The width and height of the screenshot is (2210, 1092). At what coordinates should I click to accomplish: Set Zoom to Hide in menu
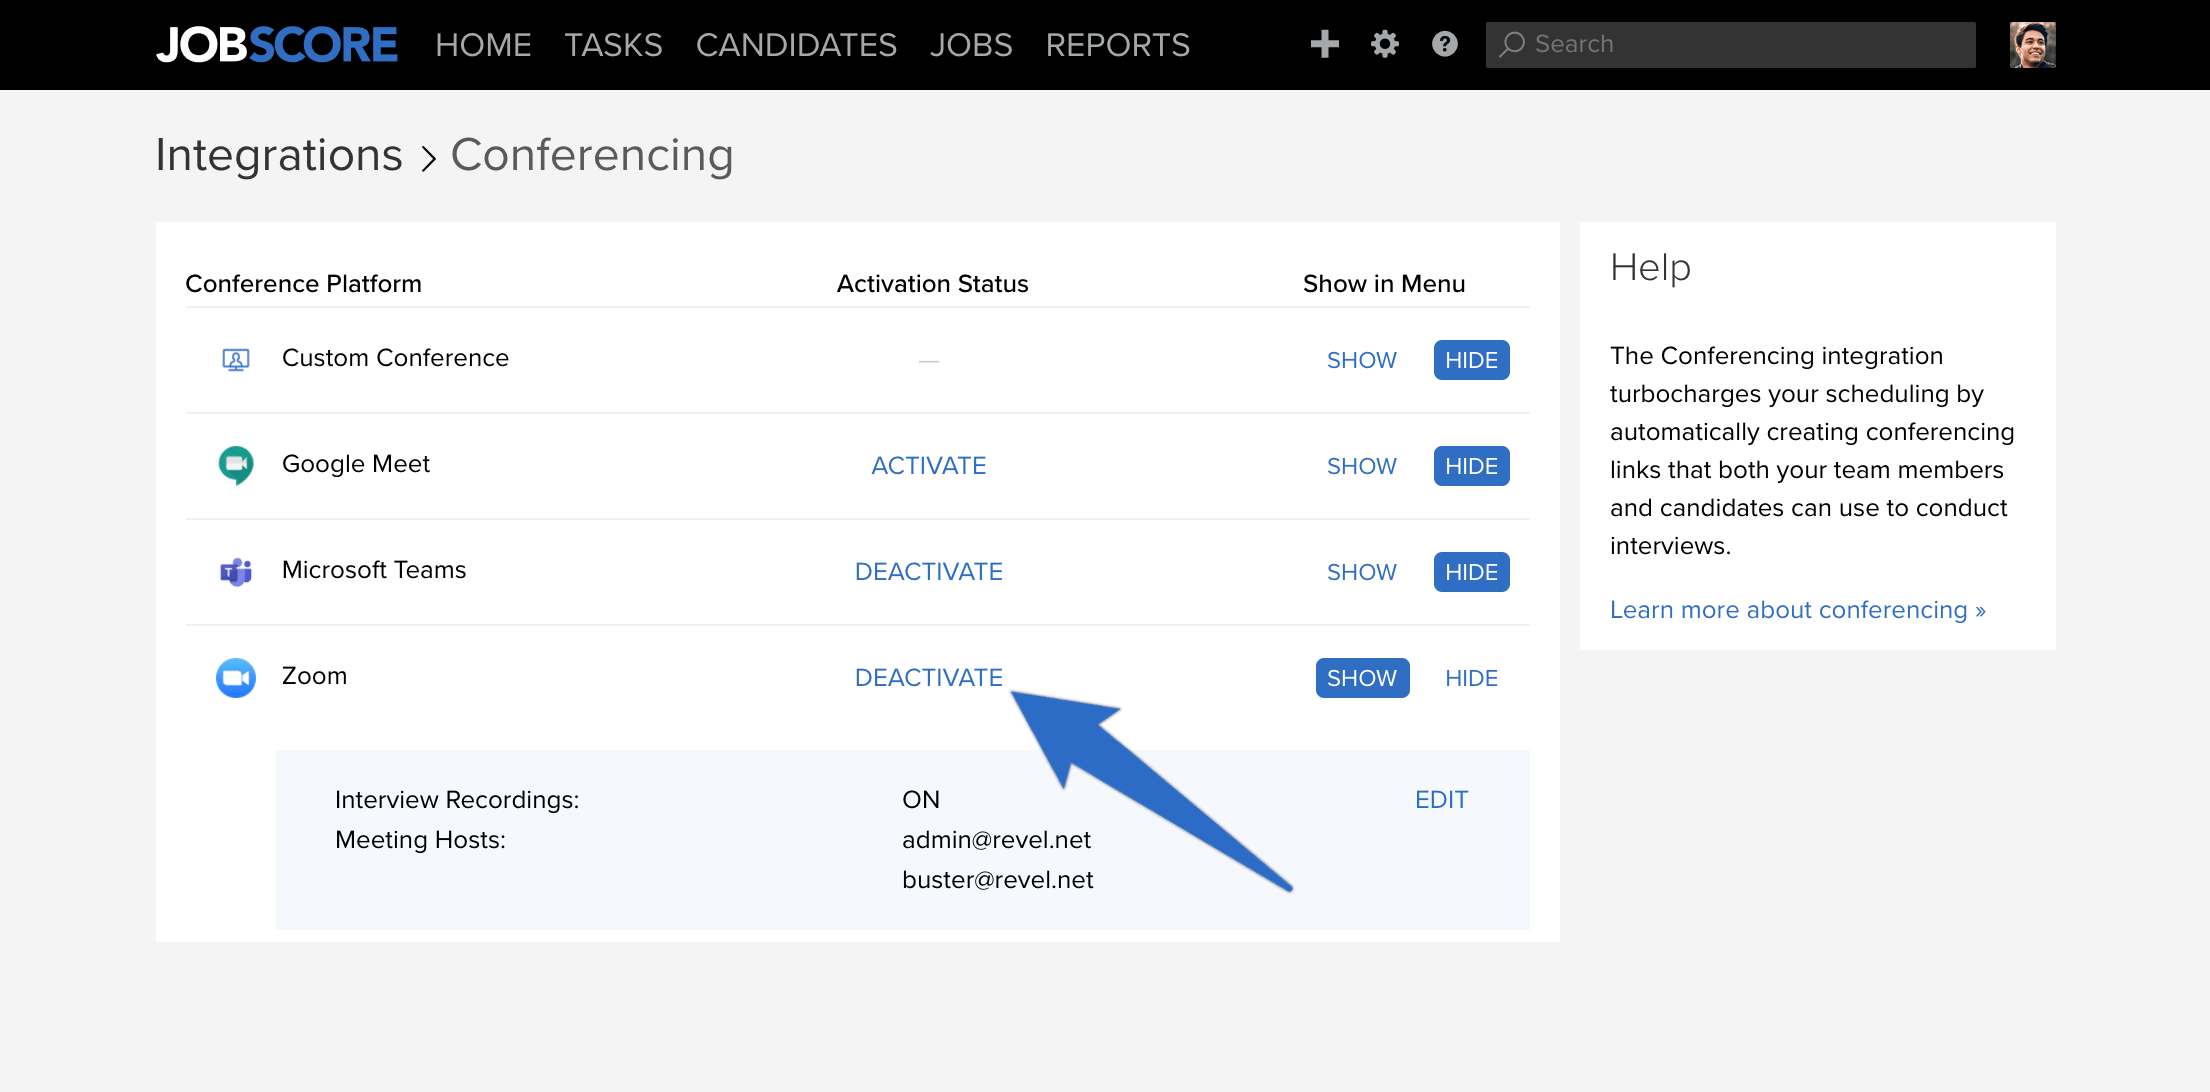(x=1471, y=678)
